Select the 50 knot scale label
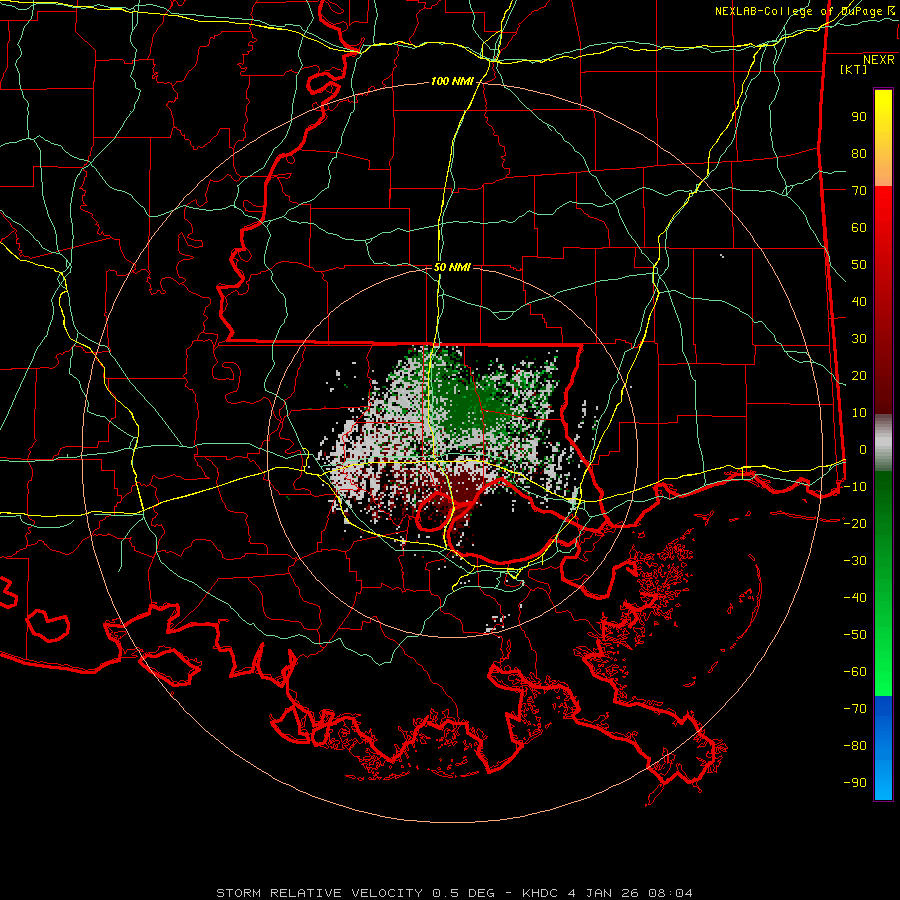The image size is (900, 900). tap(859, 265)
